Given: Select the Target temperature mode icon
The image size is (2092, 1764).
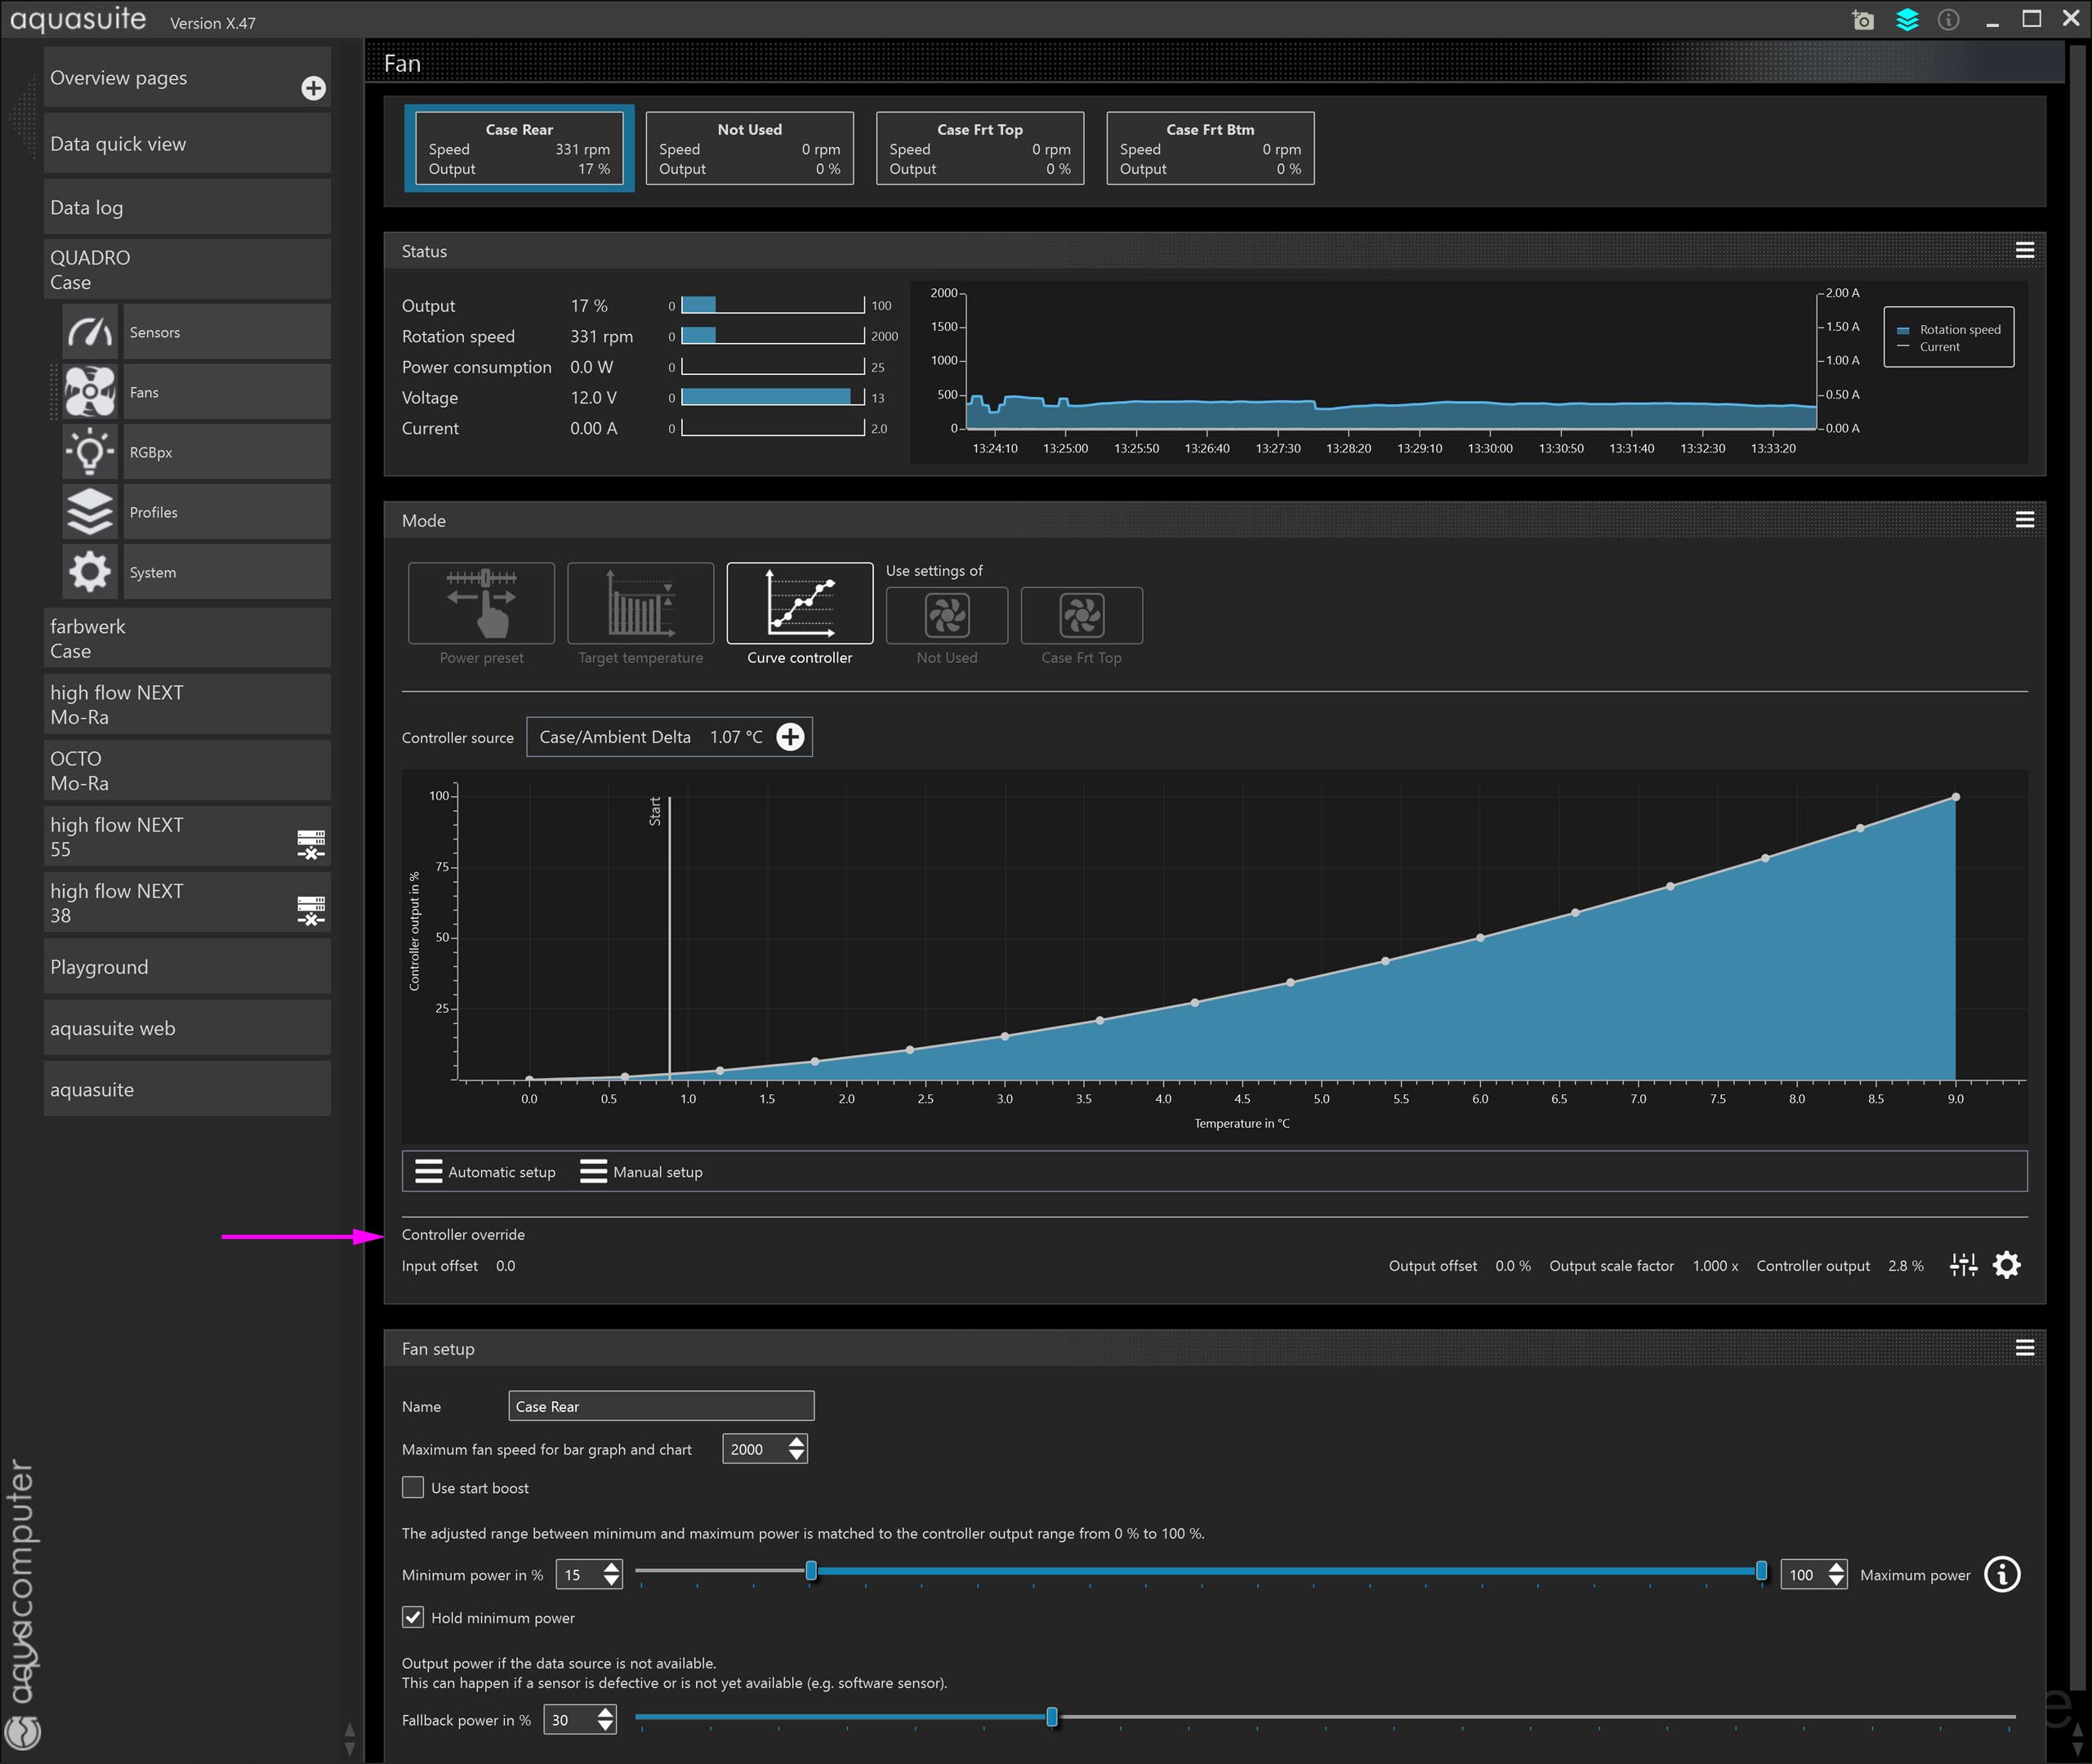Looking at the screenshot, I should click(x=640, y=603).
